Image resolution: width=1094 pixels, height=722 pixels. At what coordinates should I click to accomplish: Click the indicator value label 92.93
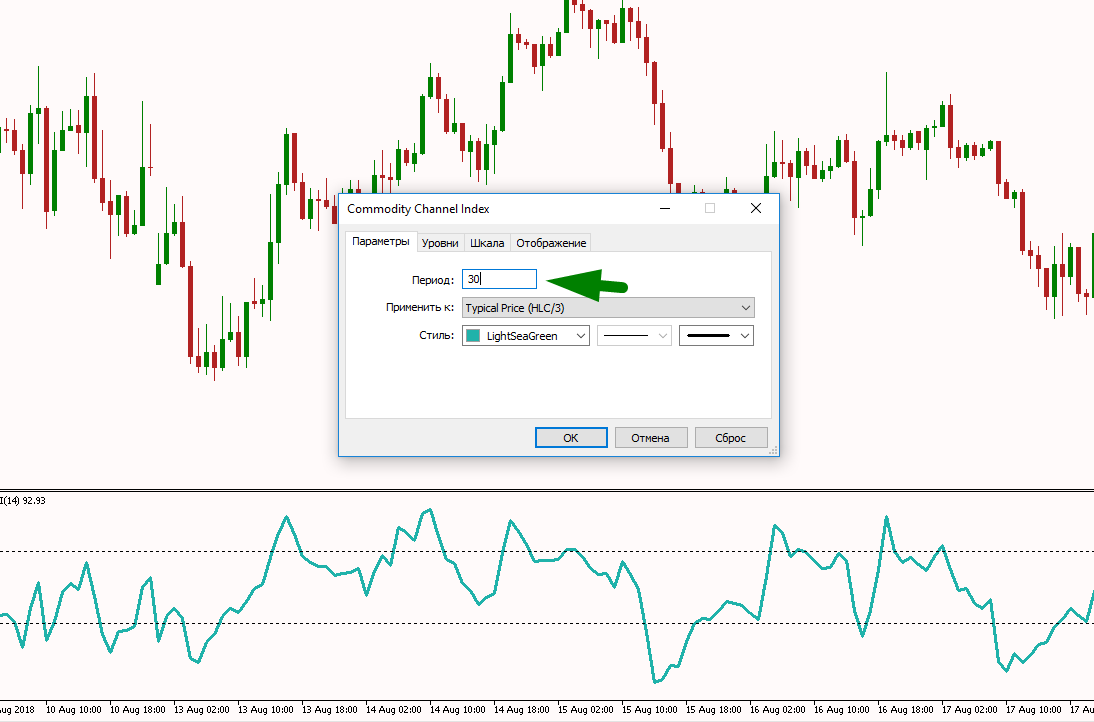pos(34,500)
